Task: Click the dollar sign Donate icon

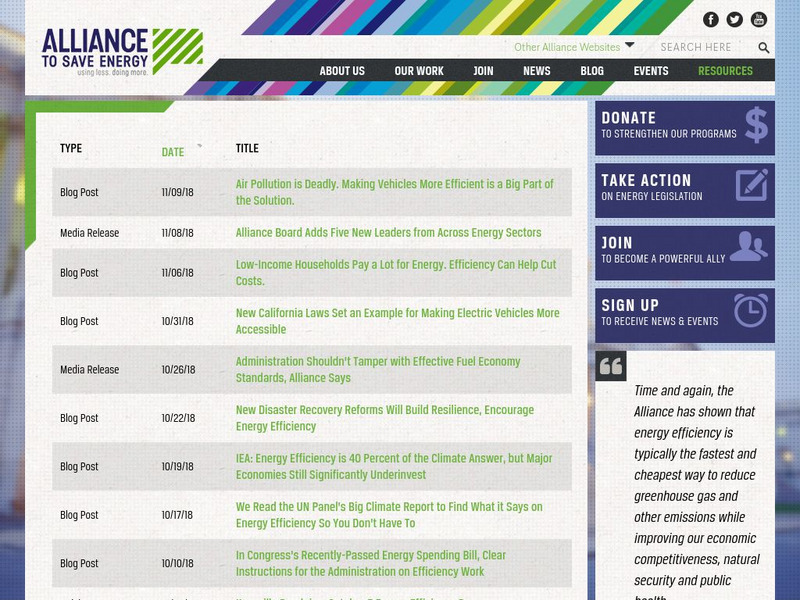Action: pyautogui.click(x=756, y=124)
